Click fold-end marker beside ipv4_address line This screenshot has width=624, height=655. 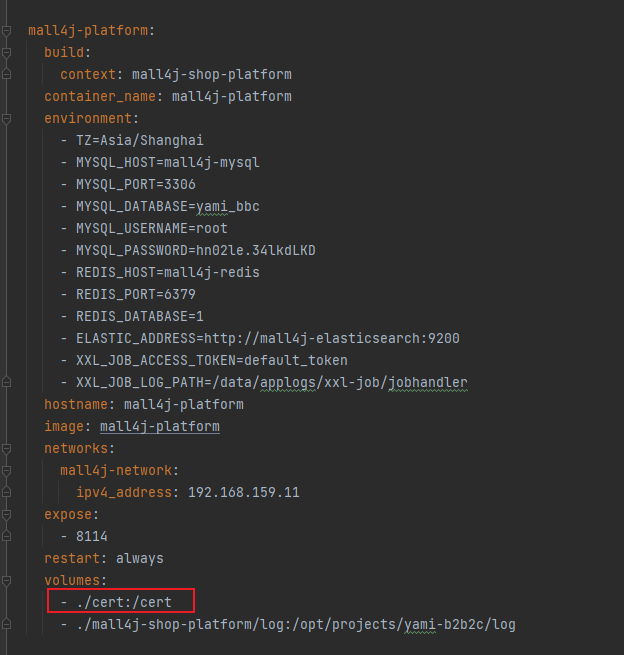pos(7,492)
